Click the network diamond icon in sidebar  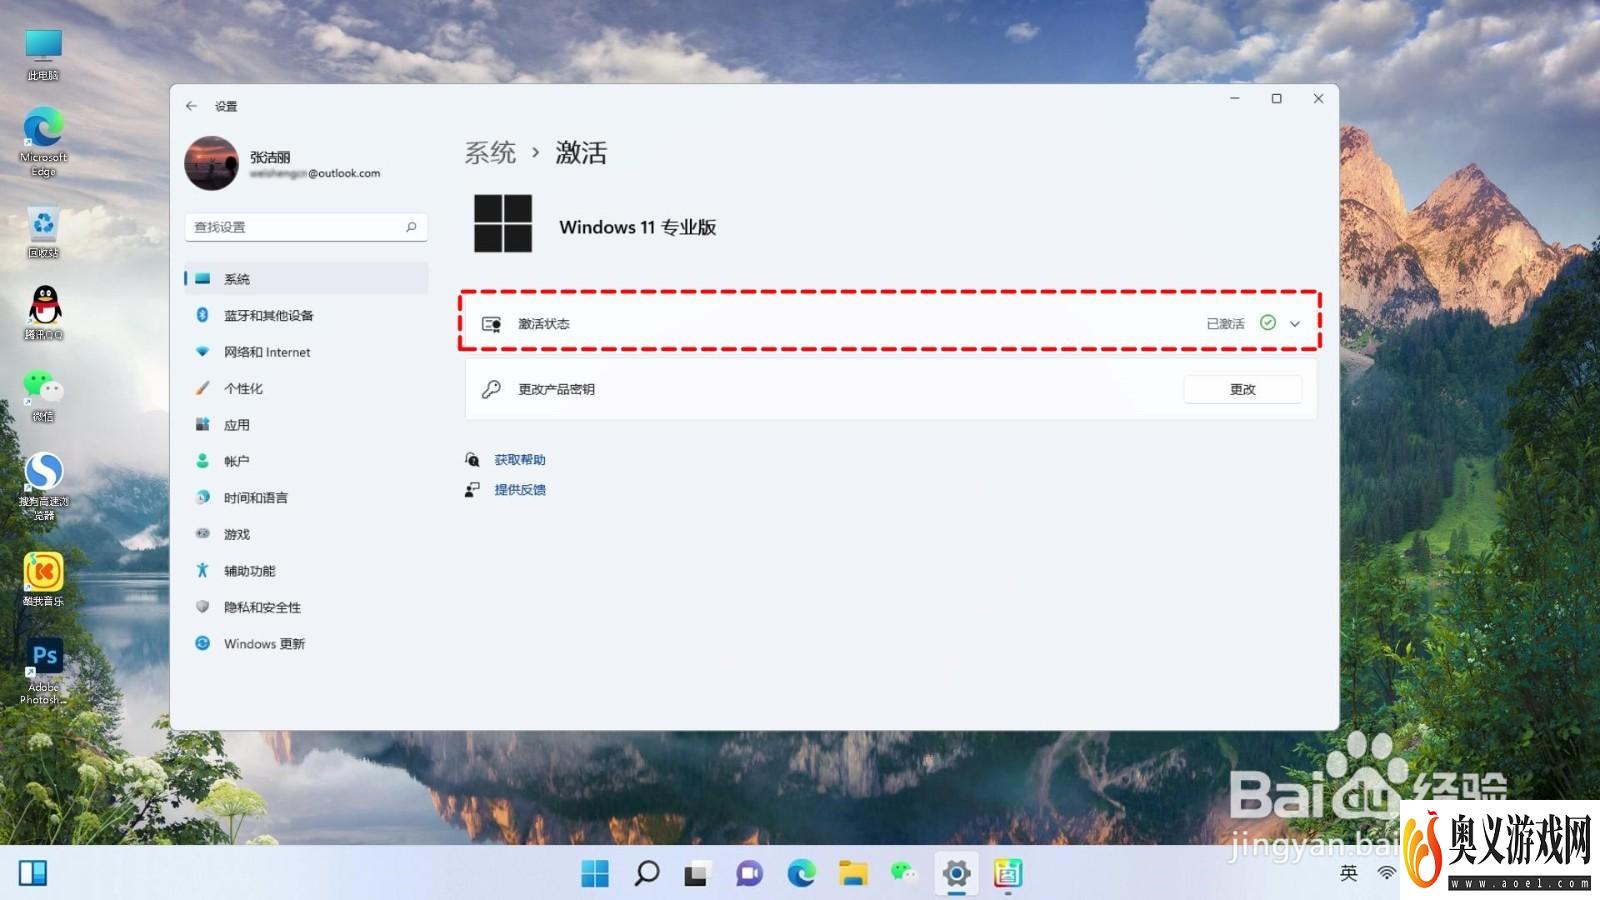coord(202,352)
